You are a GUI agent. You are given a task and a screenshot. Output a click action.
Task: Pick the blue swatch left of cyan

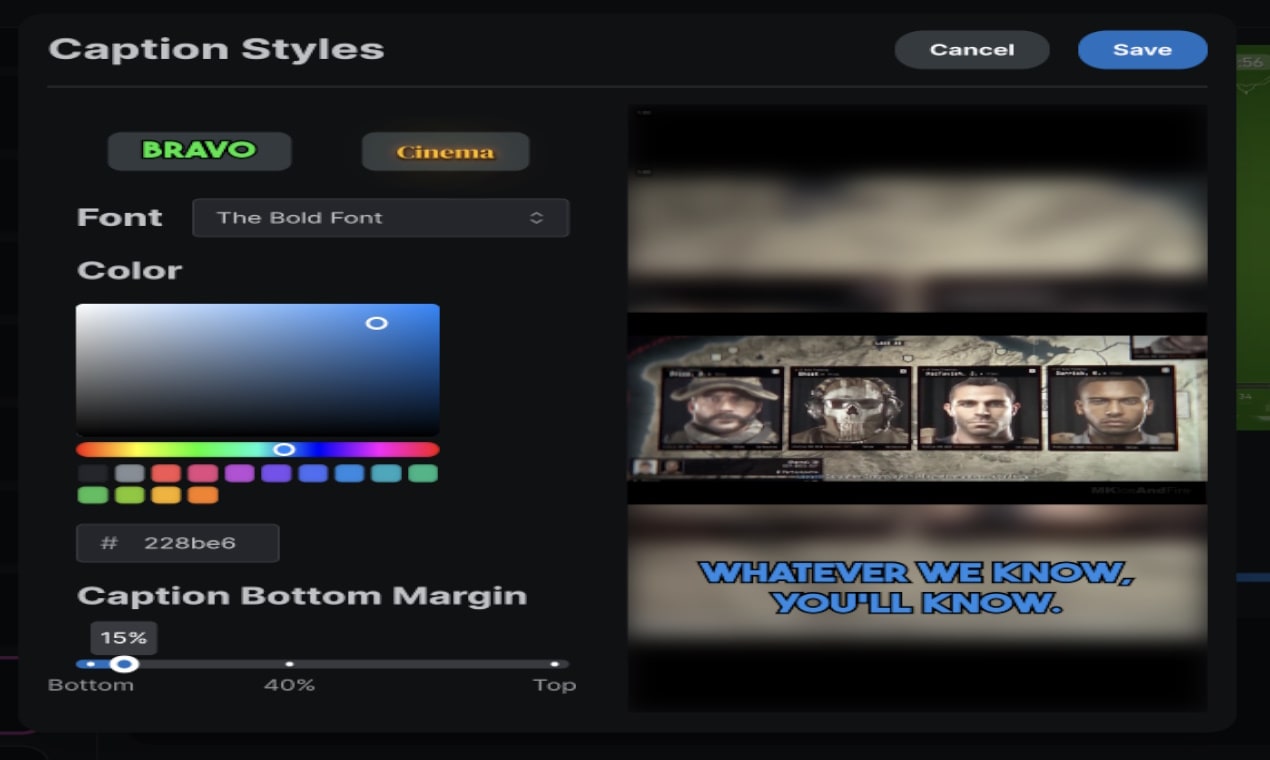click(350, 474)
